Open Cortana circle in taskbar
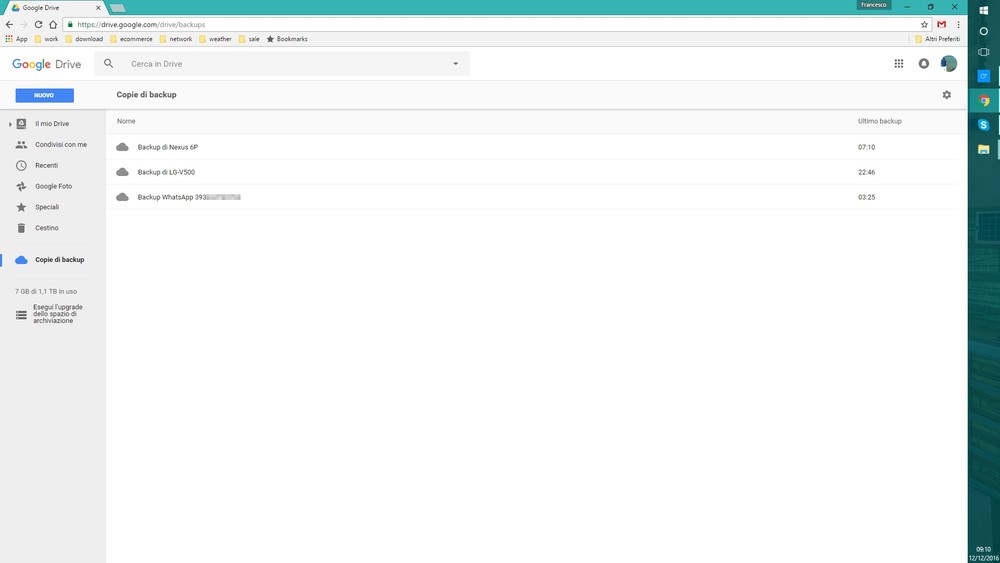The width and height of the screenshot is (1000, 563). [x=983, y=31]
